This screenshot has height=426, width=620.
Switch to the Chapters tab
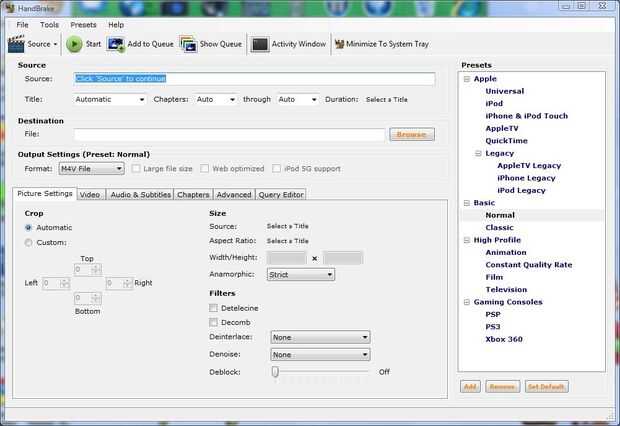coord(193,195)
